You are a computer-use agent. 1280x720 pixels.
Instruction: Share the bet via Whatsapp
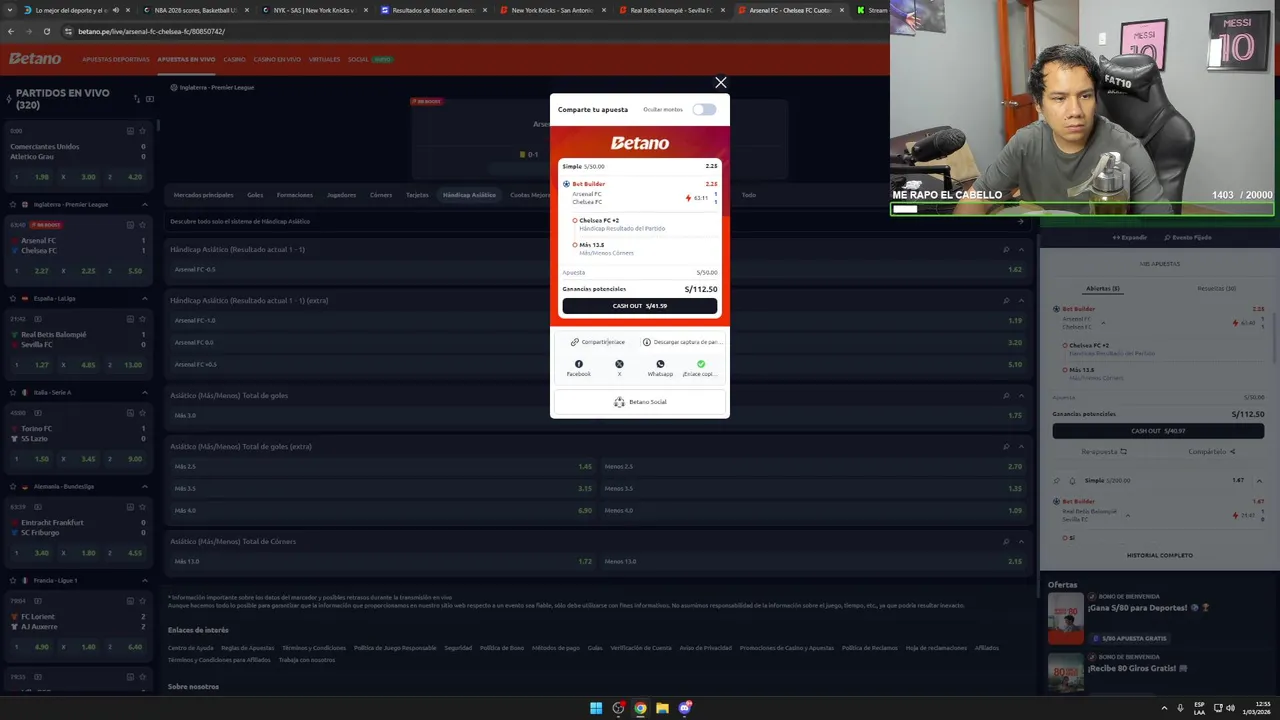point(660,364)
